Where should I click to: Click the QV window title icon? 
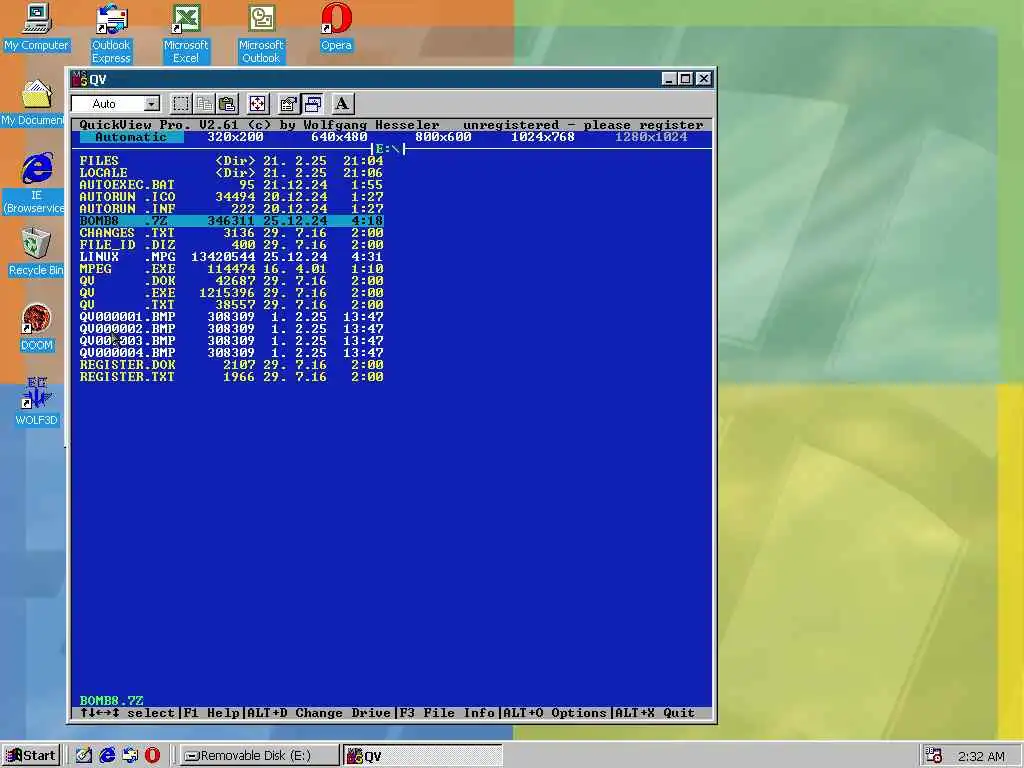80,79
